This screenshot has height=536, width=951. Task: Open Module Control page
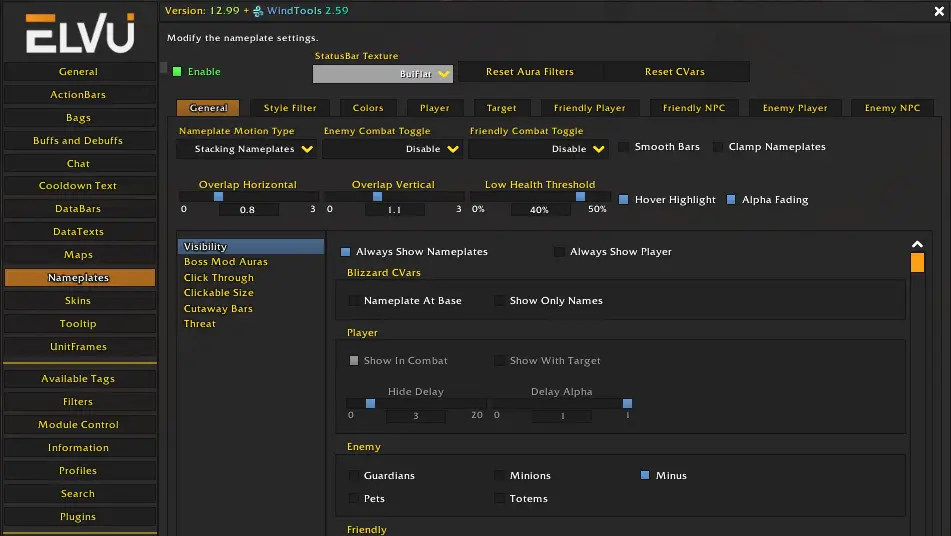[x=79, y=424]
